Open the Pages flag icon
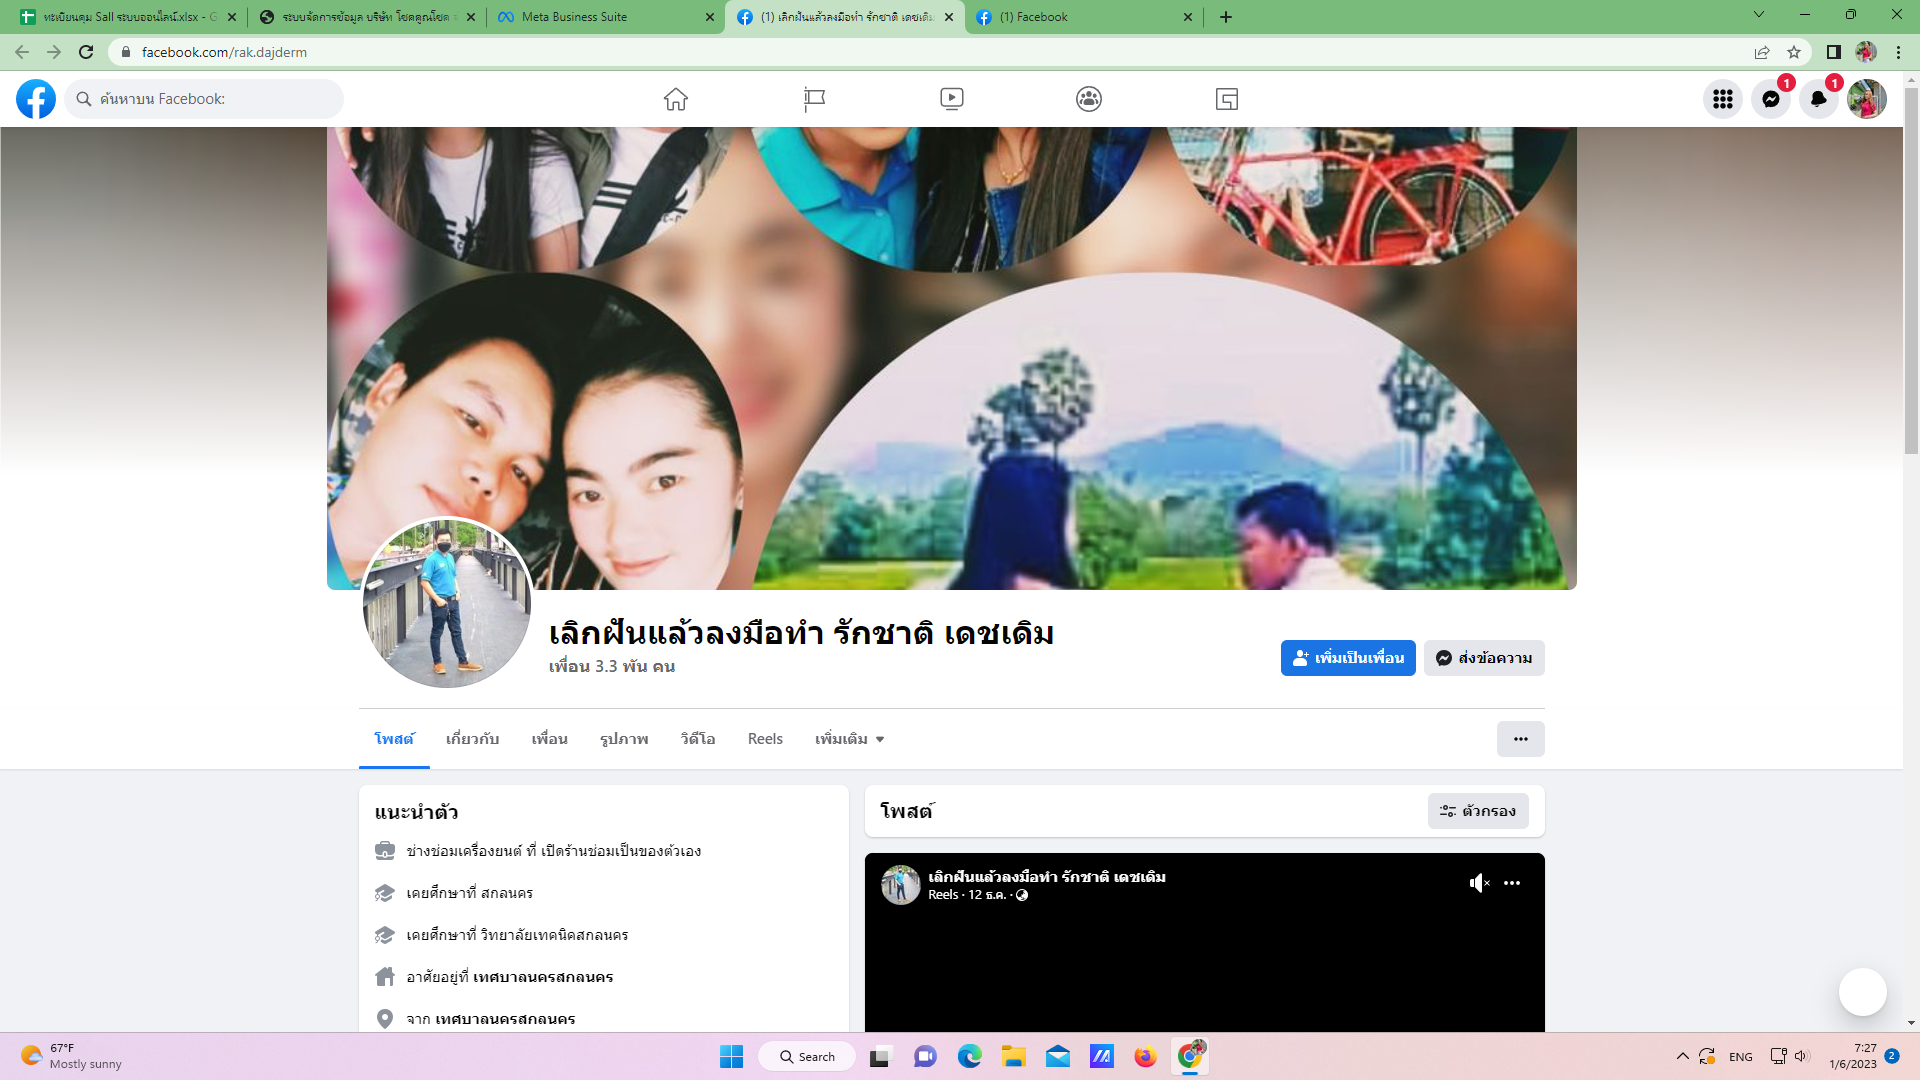The height and width of the screenshot is (1080, 1920). coord(814,99)
